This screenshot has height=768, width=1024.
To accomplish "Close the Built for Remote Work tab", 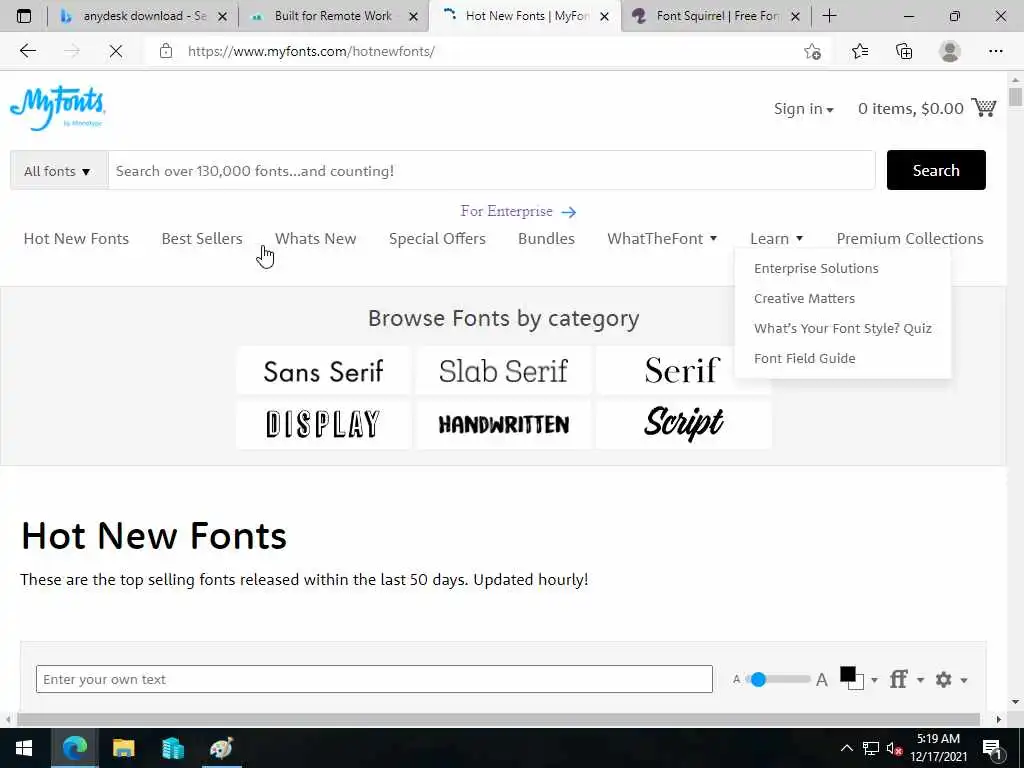I will [413, 16].
